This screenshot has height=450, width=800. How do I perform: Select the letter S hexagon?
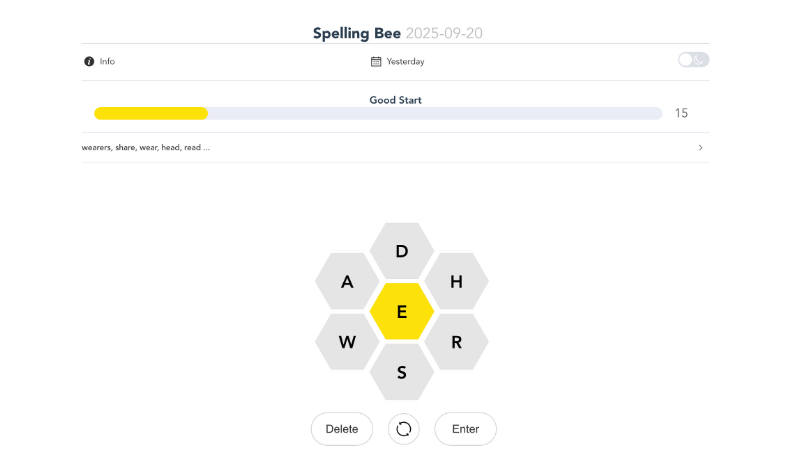click(x=402, y=373)
